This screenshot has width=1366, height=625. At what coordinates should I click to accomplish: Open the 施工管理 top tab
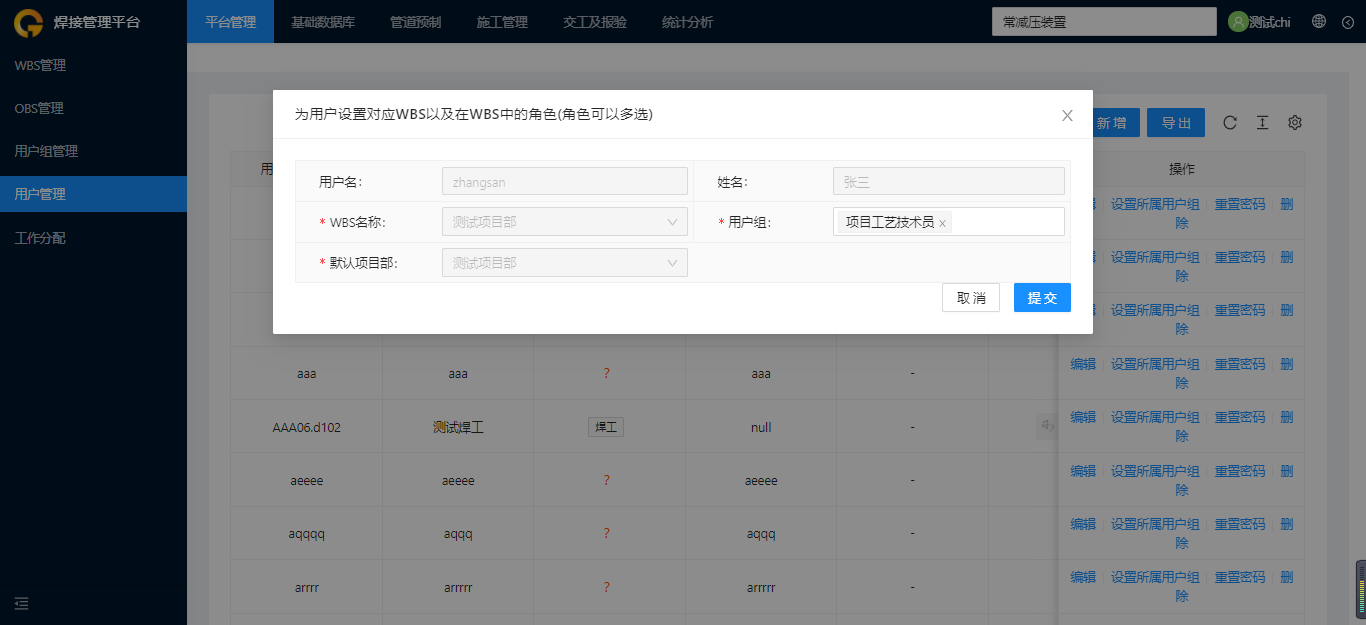click(x=502, y=21)
